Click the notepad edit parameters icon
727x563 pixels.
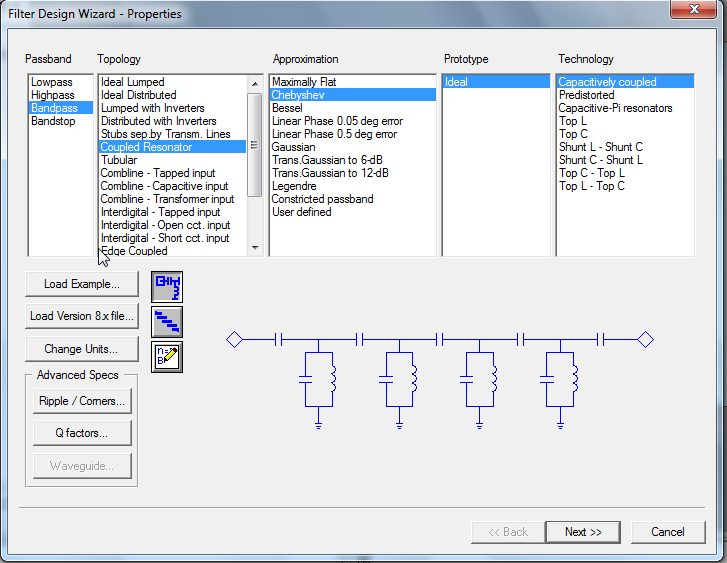(x=166, y=356)
